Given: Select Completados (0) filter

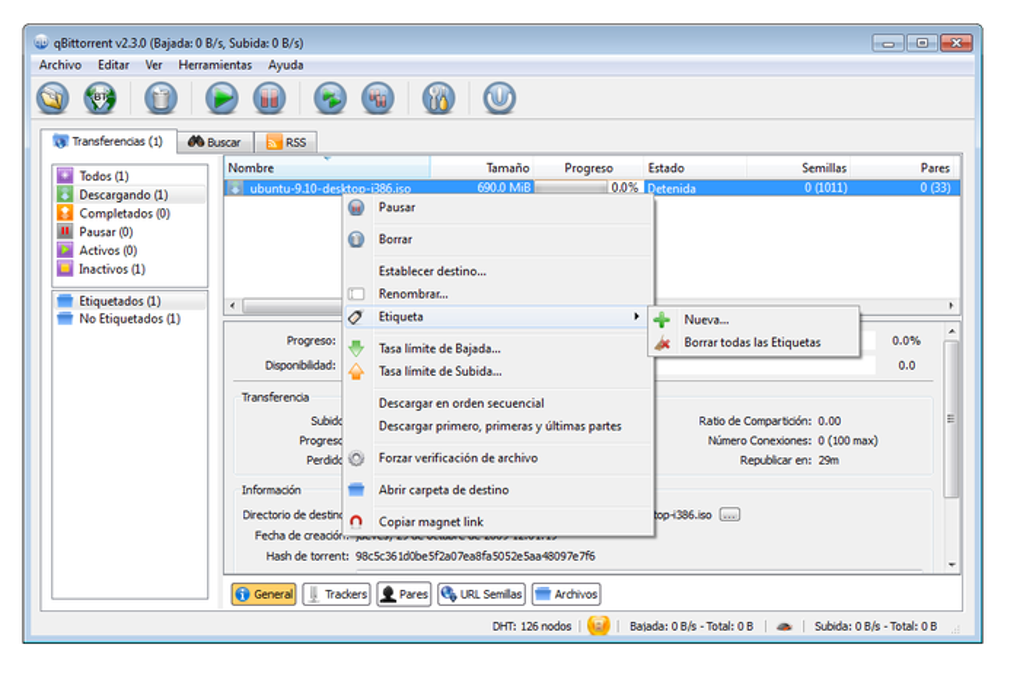Looking at the screenshot, I should 130,213.
